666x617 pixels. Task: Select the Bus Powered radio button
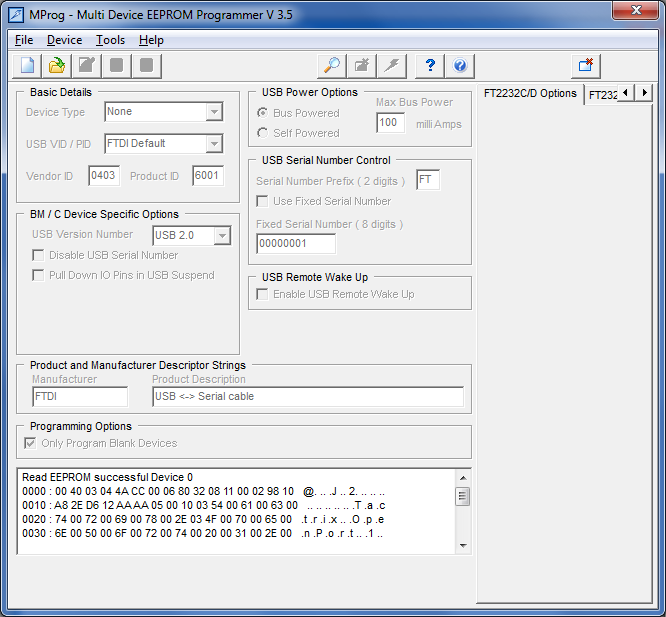click(x=263, y=113)
